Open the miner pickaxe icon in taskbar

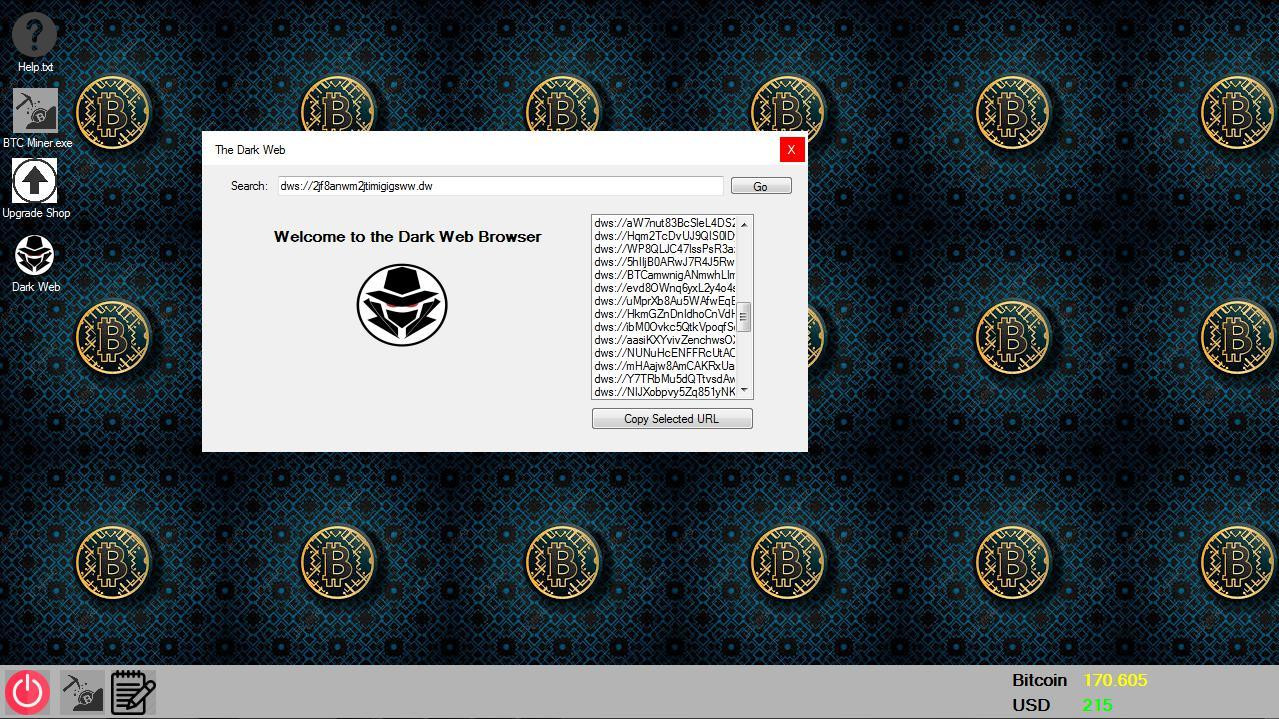click(82, 692)
